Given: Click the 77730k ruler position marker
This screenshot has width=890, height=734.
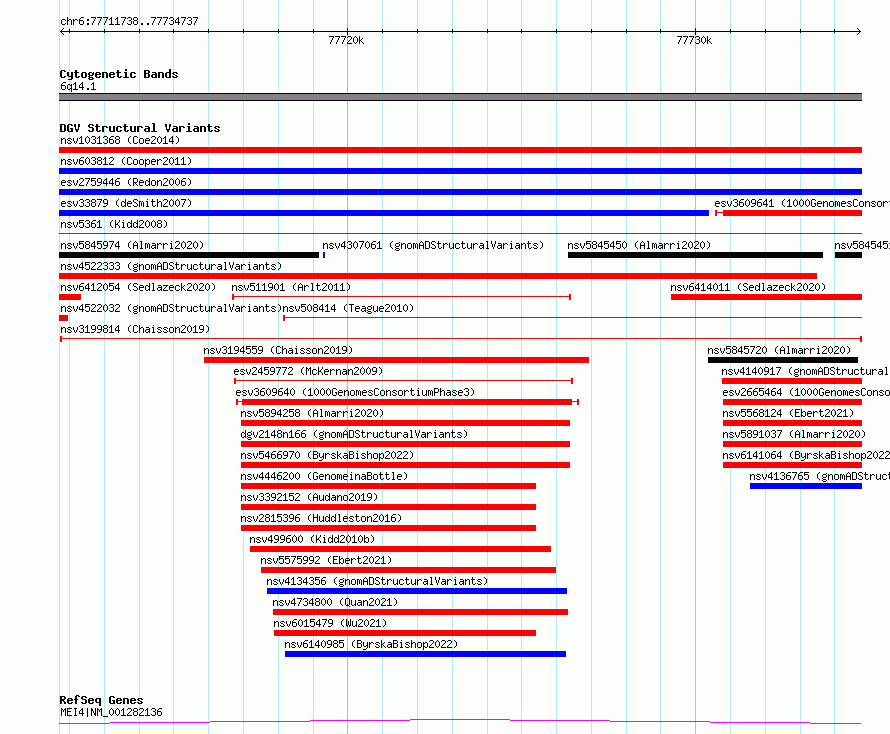Looking at the screenshot, I should 694,40.
